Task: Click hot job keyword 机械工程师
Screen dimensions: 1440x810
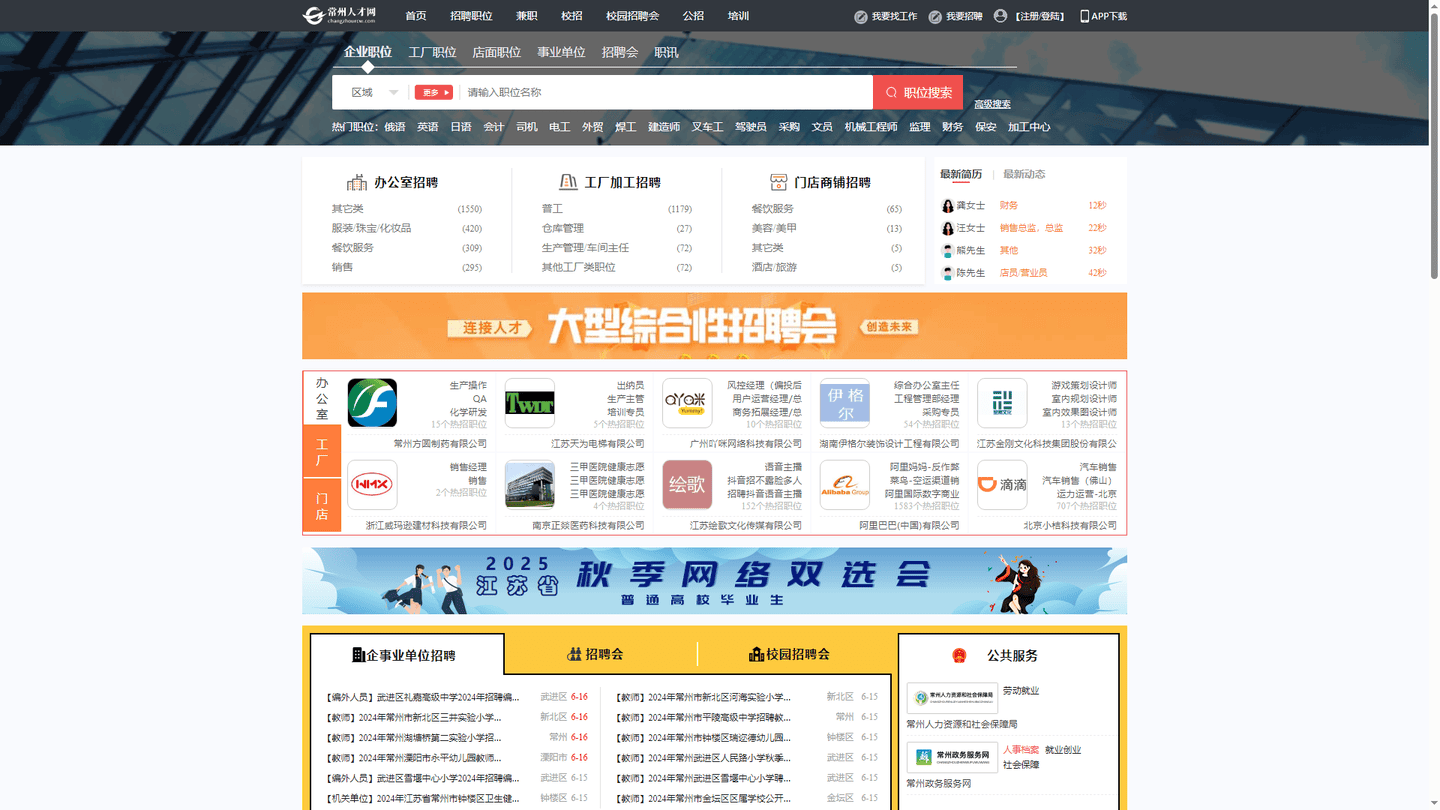Action: (871, 127)
